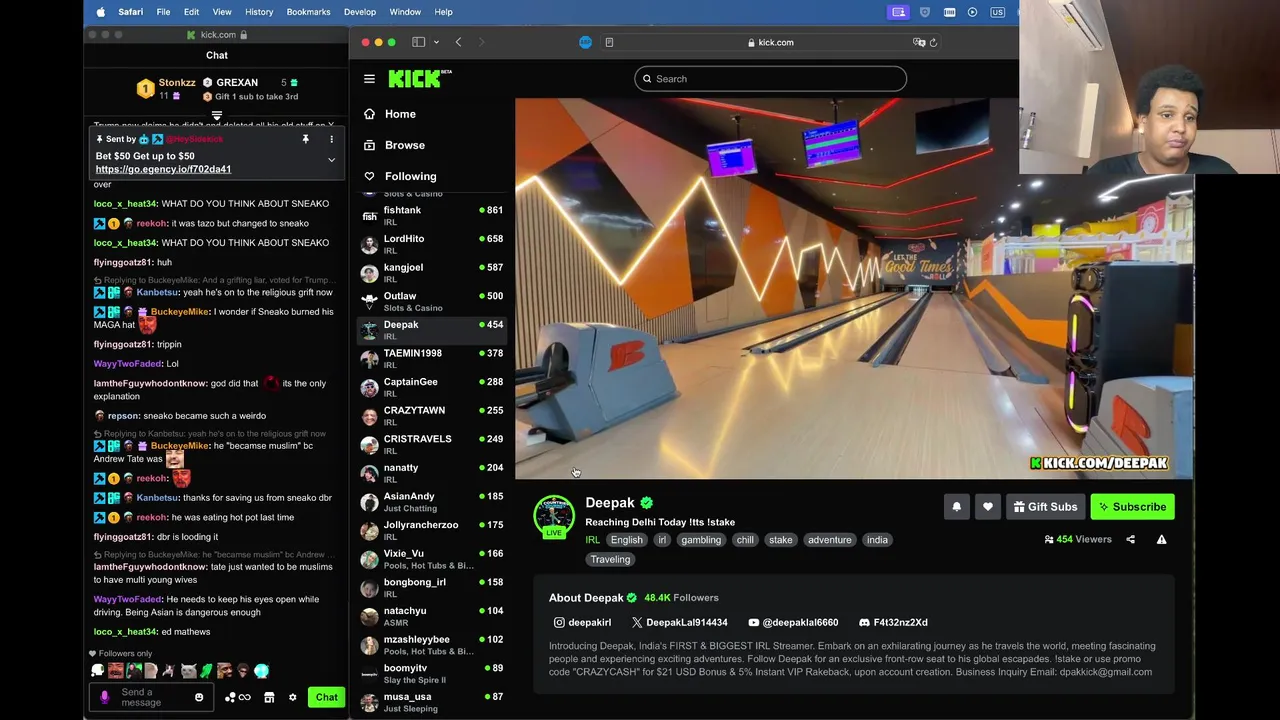Open natachyu channel in sidebar
Viewport: 1280px width, 720px height.
pyautogui.click(x=432, y=616)
